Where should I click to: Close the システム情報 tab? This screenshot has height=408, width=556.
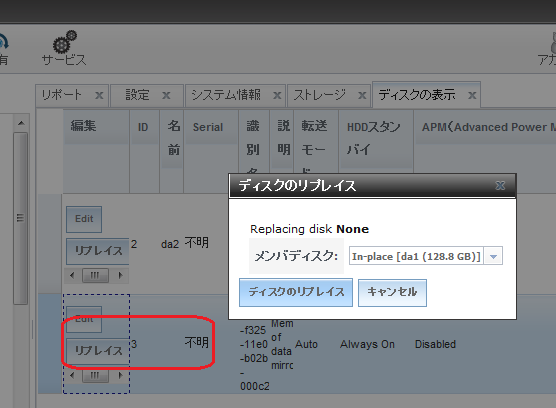277,95
